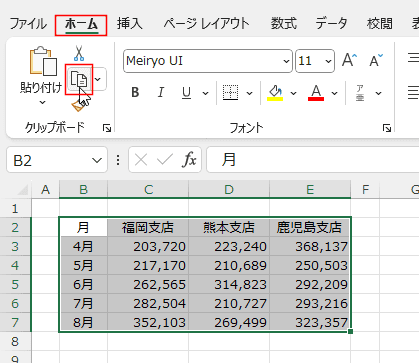The image size is (419, 363).
Task: Select the 7月 cell
Action: click(x=83, y=303)
